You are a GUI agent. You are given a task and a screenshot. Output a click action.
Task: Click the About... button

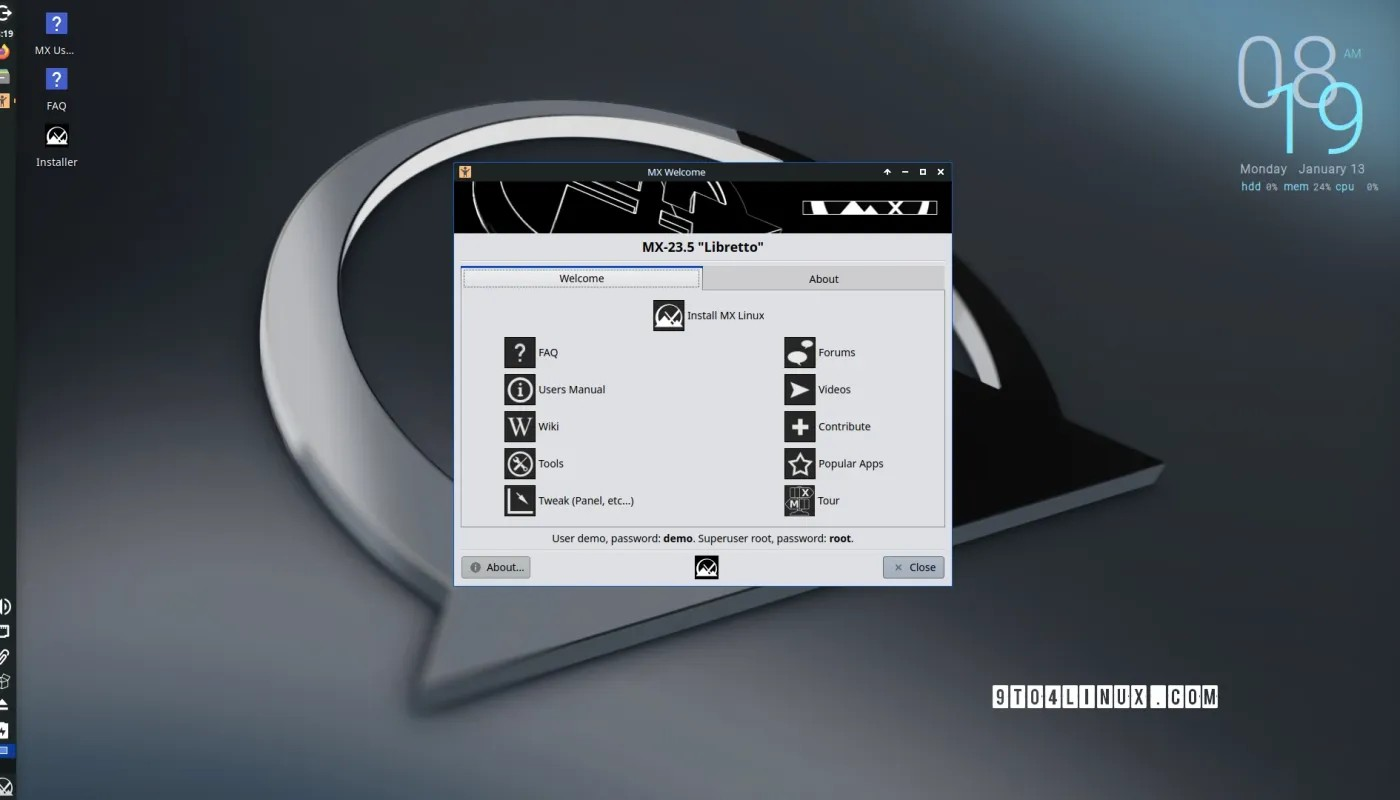(496, 567)
